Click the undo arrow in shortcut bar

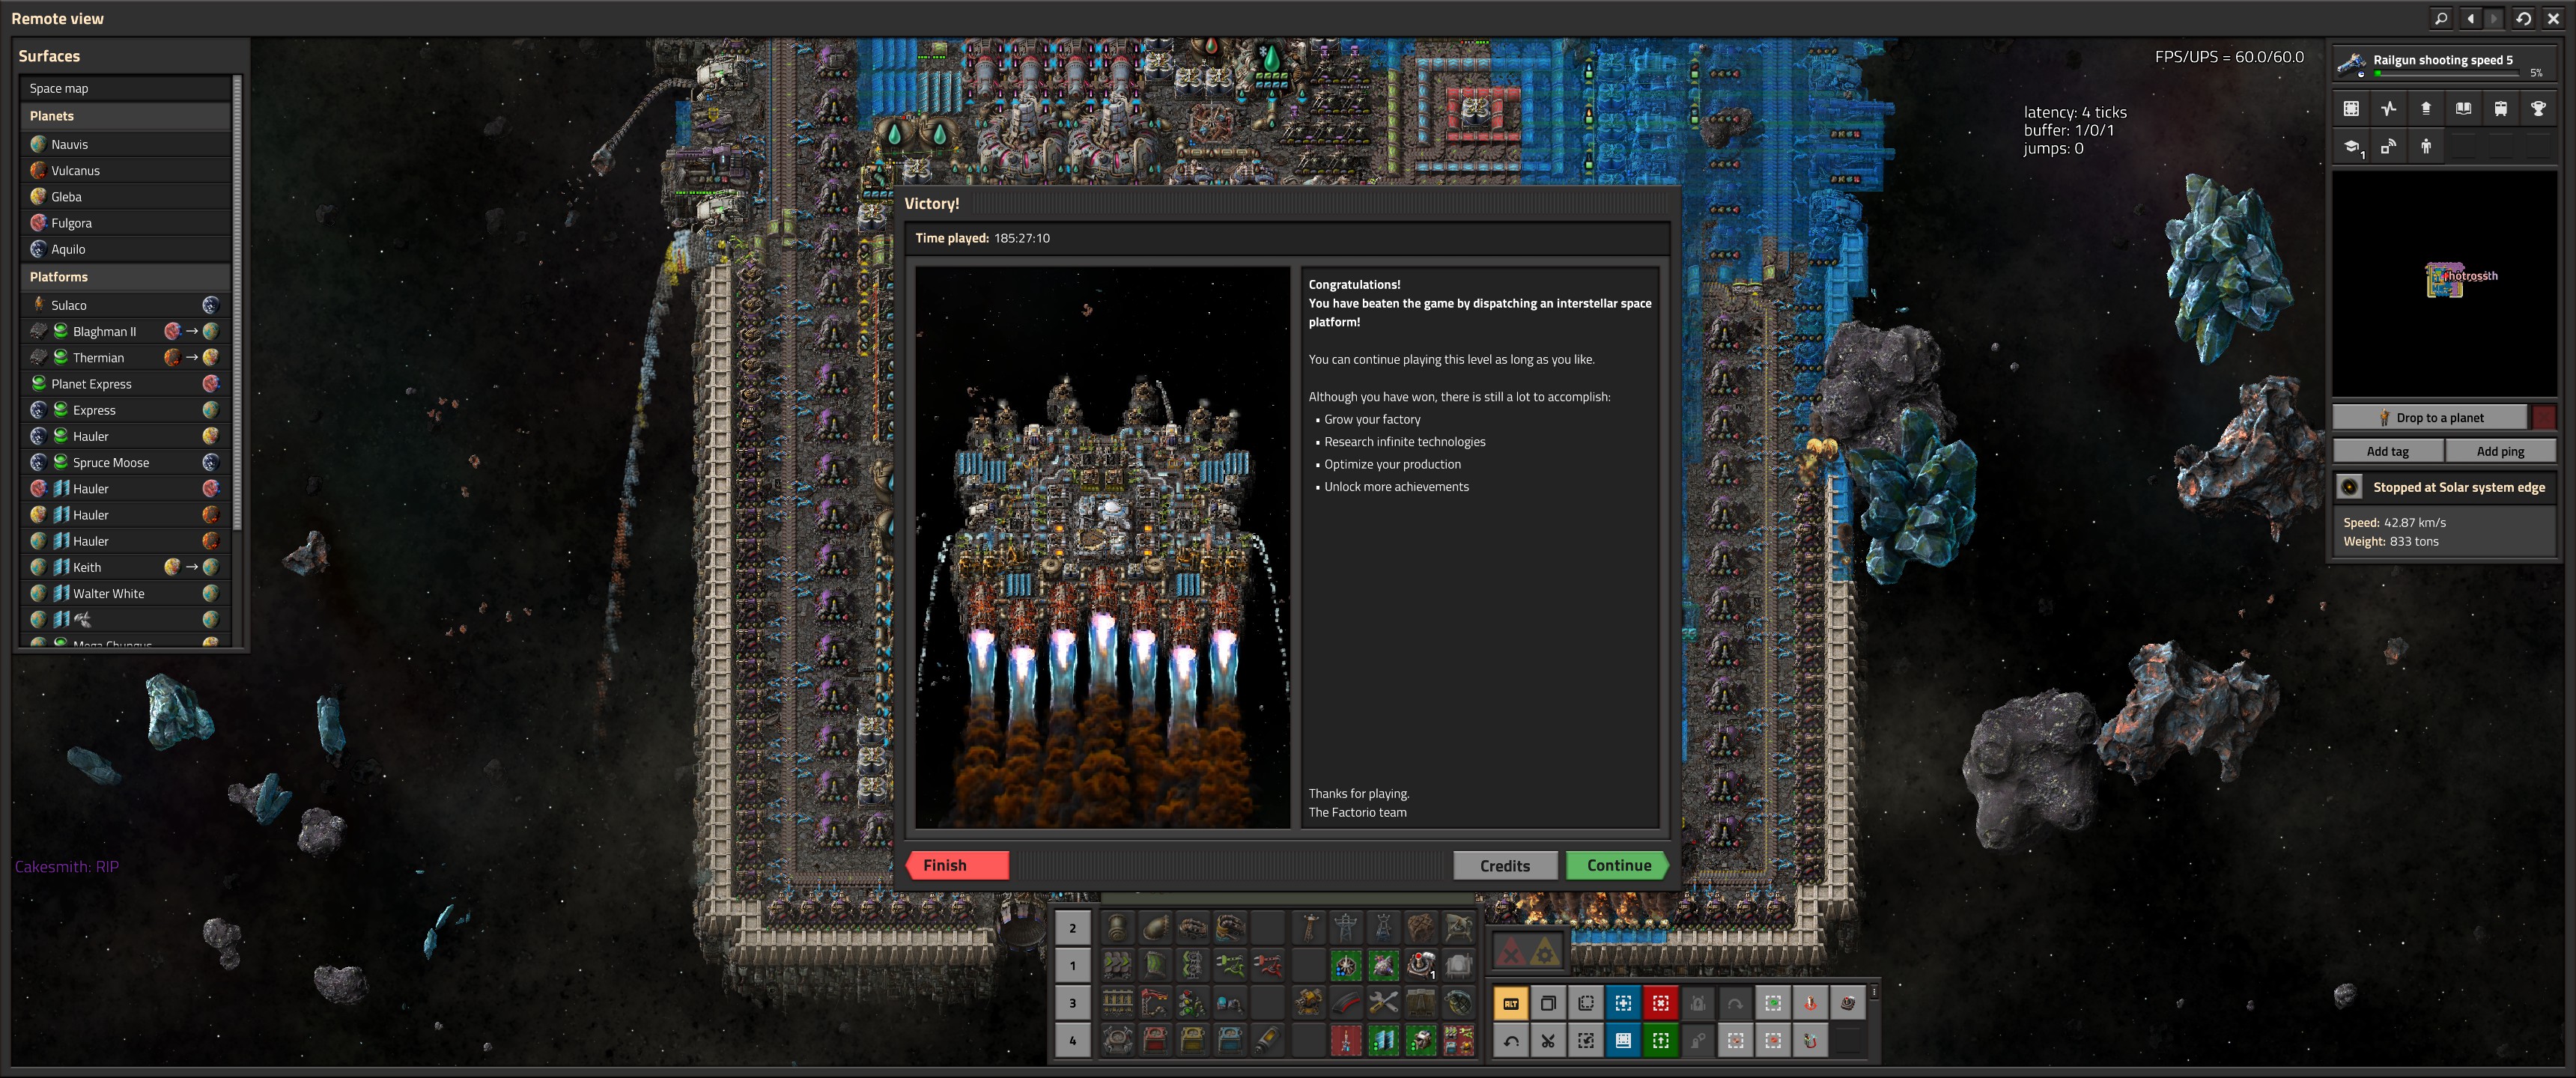pos(1511,1041)
